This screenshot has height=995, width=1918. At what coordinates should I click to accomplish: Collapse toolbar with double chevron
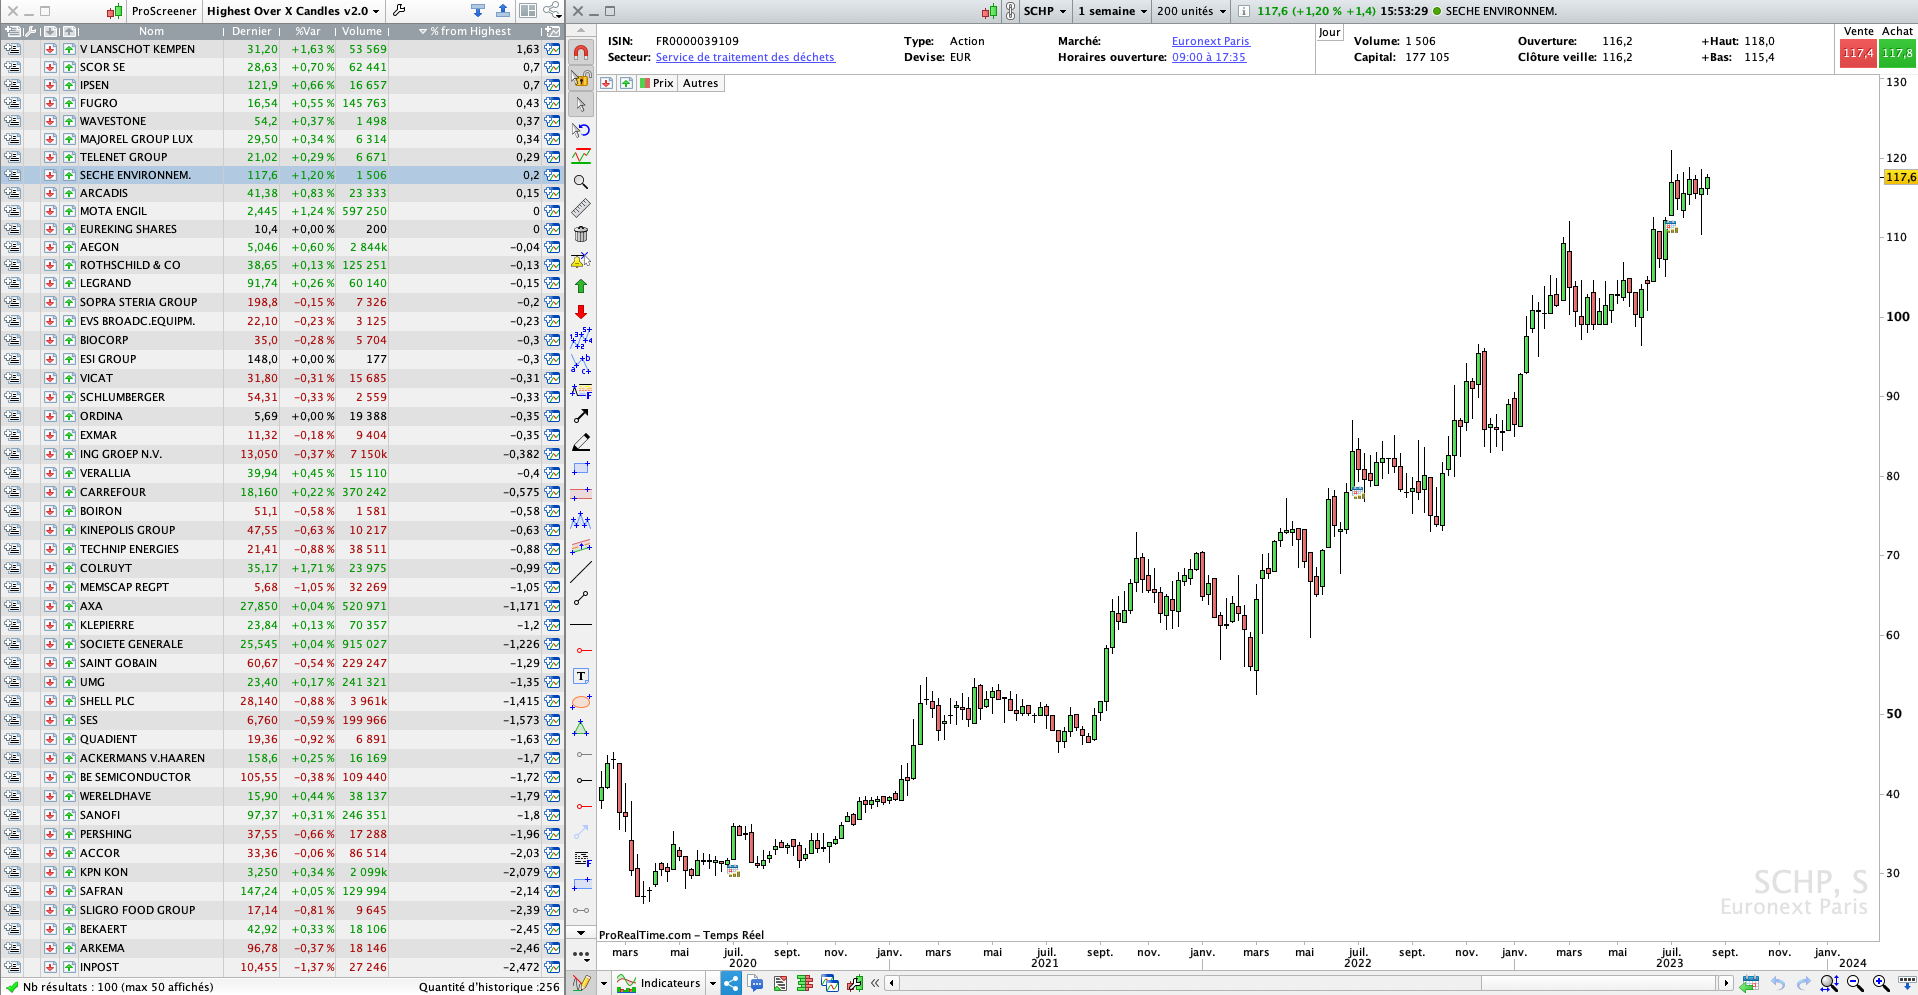coord(875,983)
